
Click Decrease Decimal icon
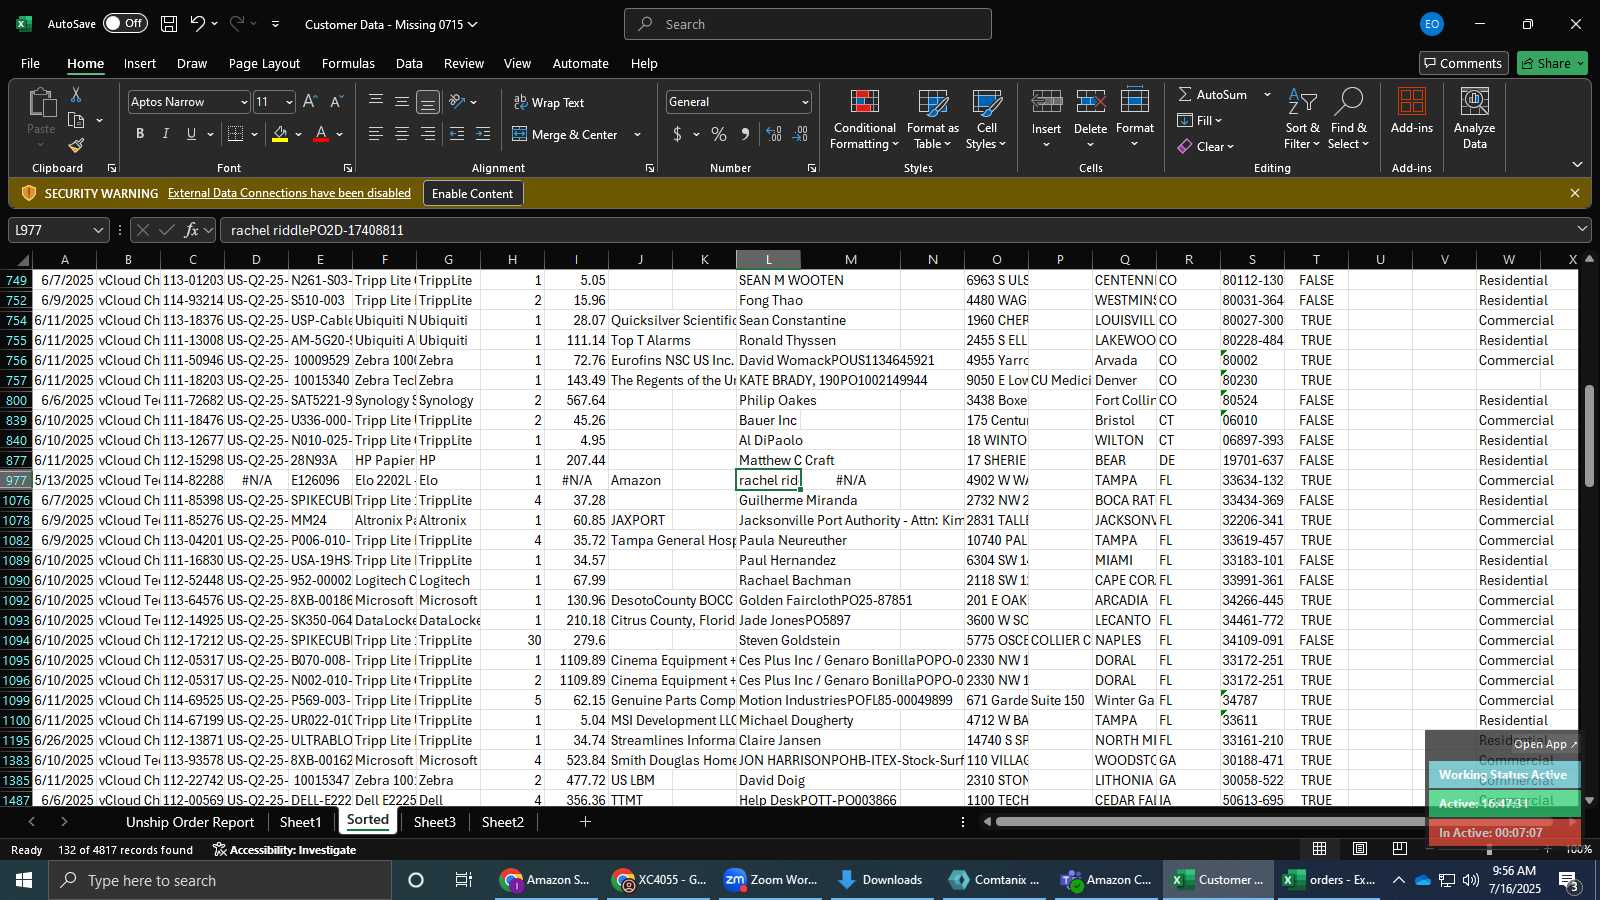(x=801, y=134)
